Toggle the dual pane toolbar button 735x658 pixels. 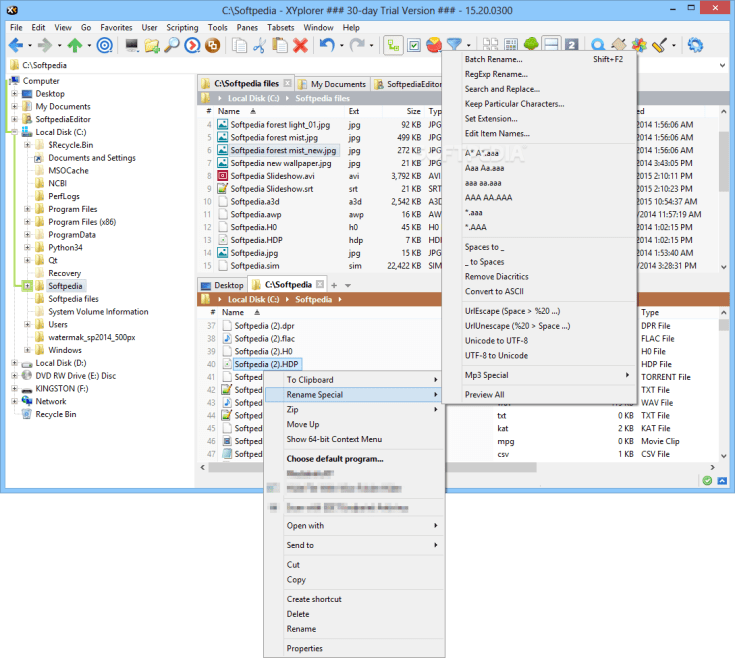(551, 44)
